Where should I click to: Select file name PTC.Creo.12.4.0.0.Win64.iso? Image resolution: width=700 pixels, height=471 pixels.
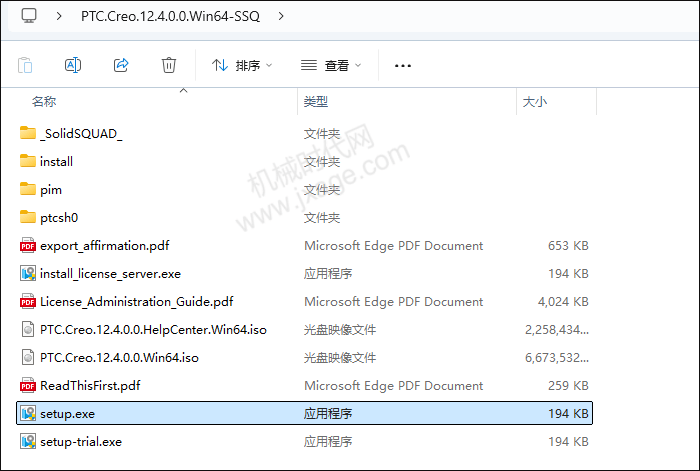tap(119, 358)
